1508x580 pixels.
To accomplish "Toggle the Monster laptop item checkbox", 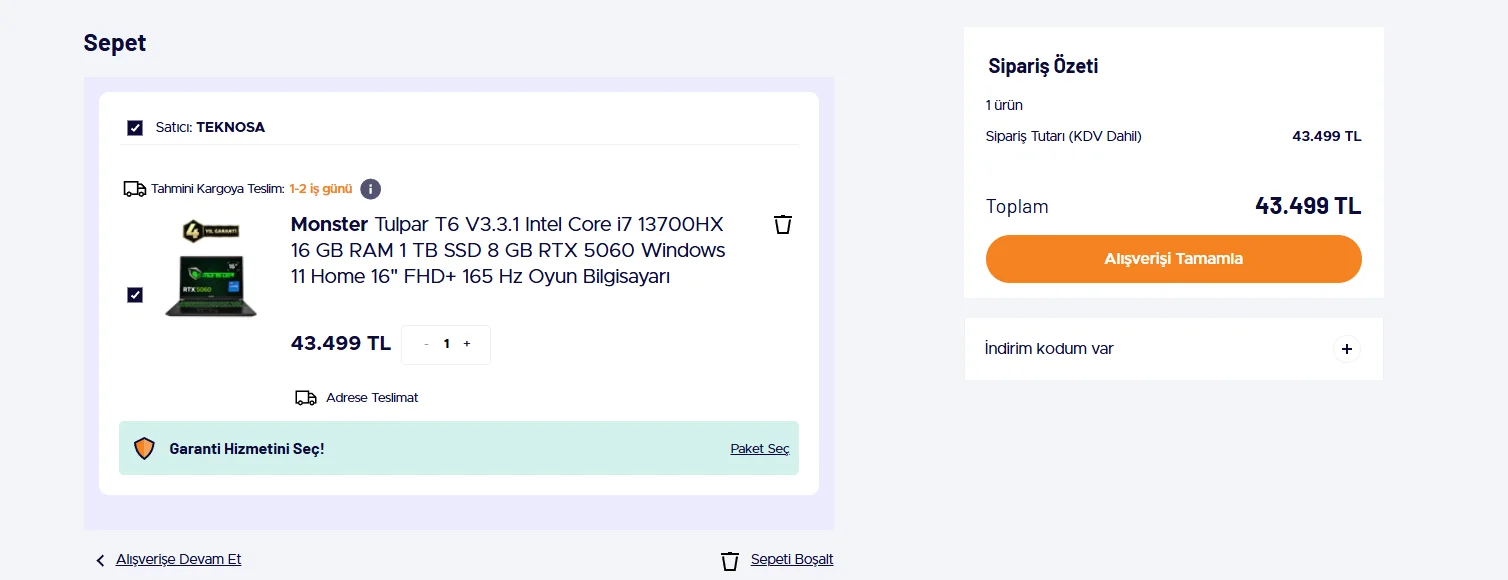I will tap(135, 295).
